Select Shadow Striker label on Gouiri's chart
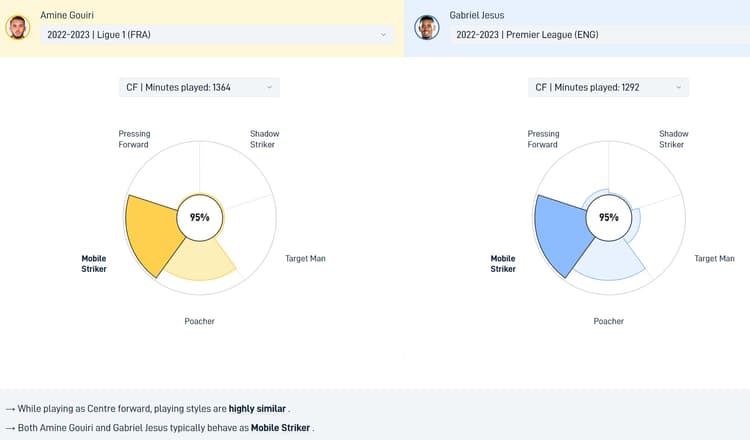 (x=265, y=139)
